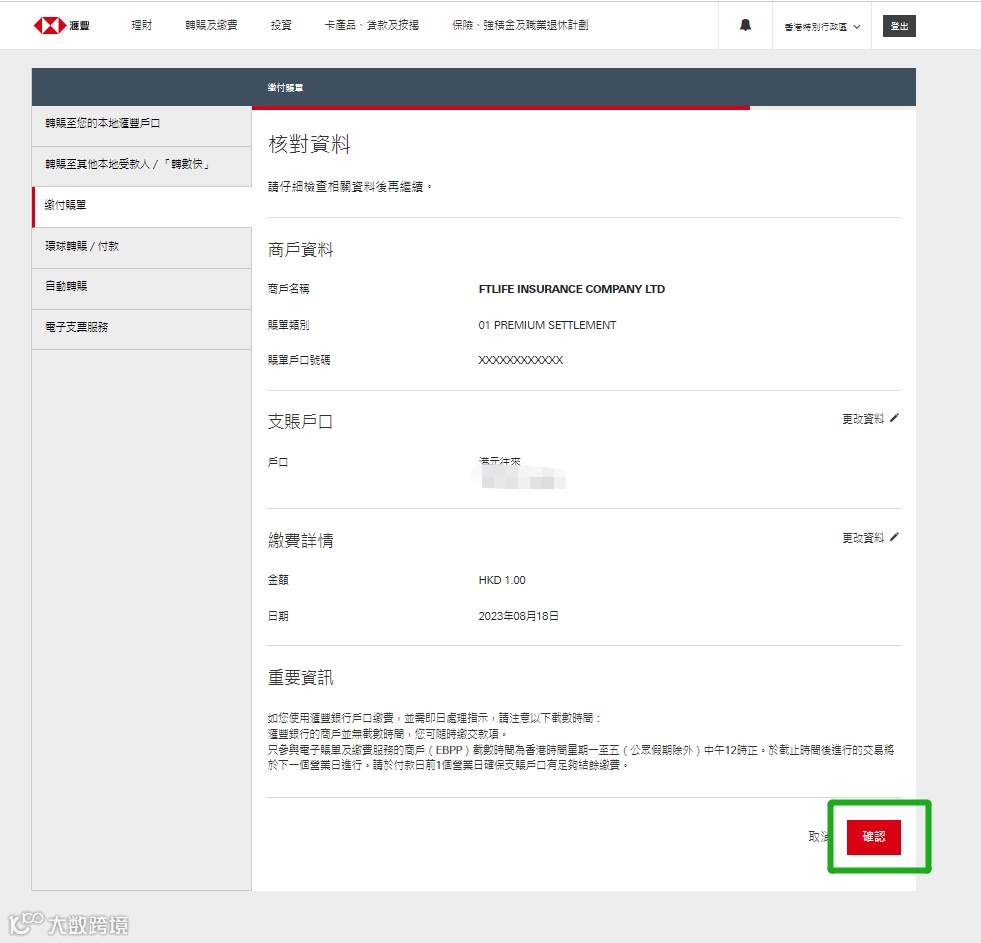Click the 登出 logout button
The height and width of the screenshot is (943, 981).
click(x=899, y=26)
